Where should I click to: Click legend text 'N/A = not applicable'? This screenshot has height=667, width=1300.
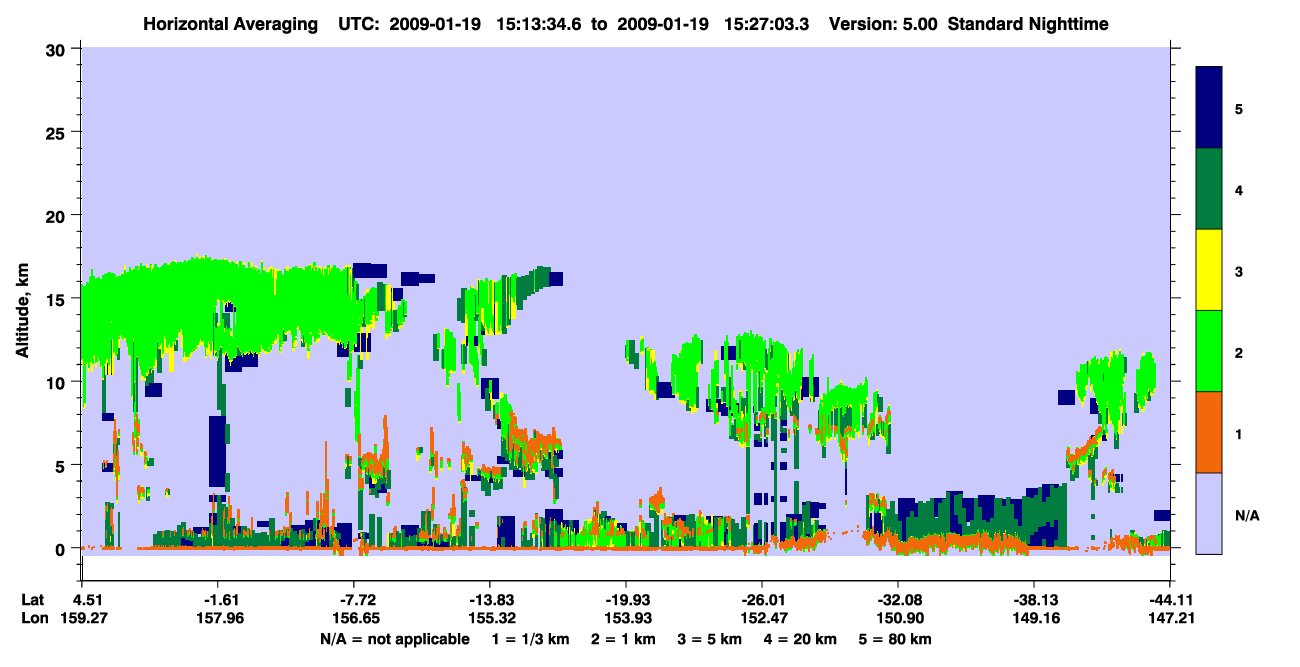click(x=394, y=638)
